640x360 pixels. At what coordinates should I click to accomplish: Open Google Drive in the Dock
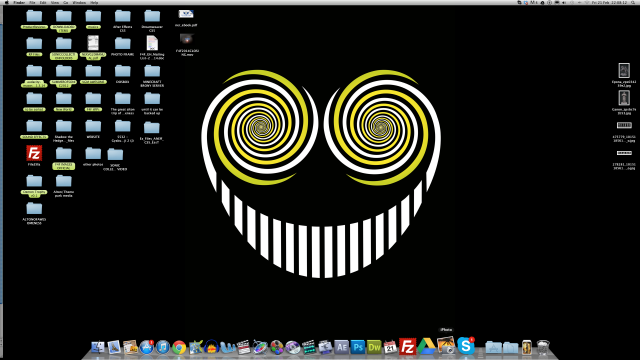tap(427, 347)
